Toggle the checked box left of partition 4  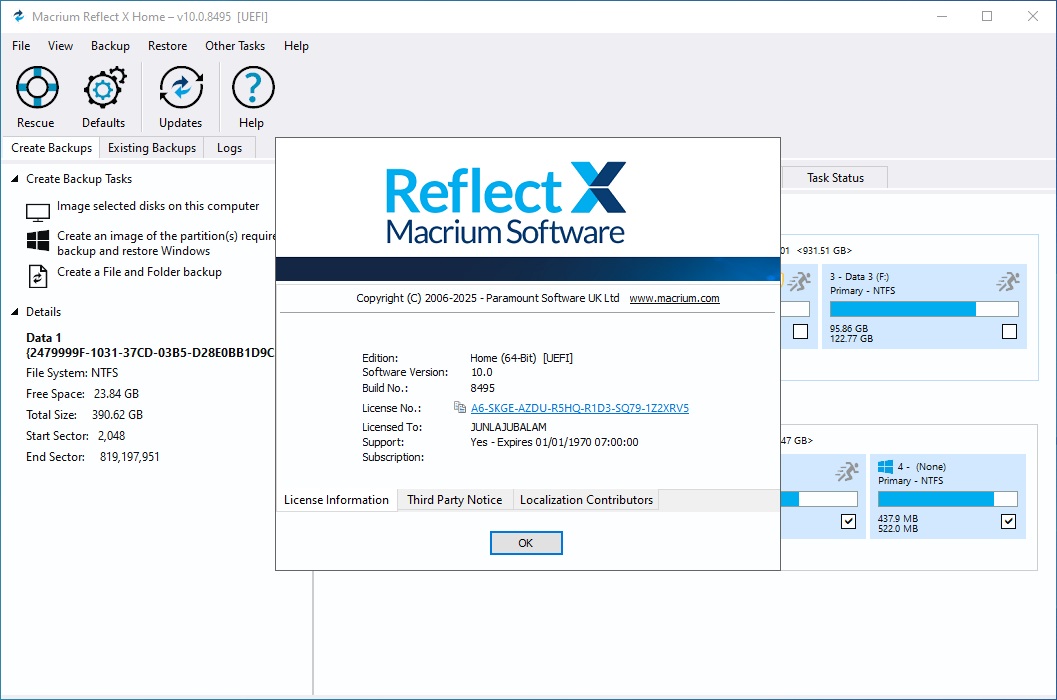[848, 521]
